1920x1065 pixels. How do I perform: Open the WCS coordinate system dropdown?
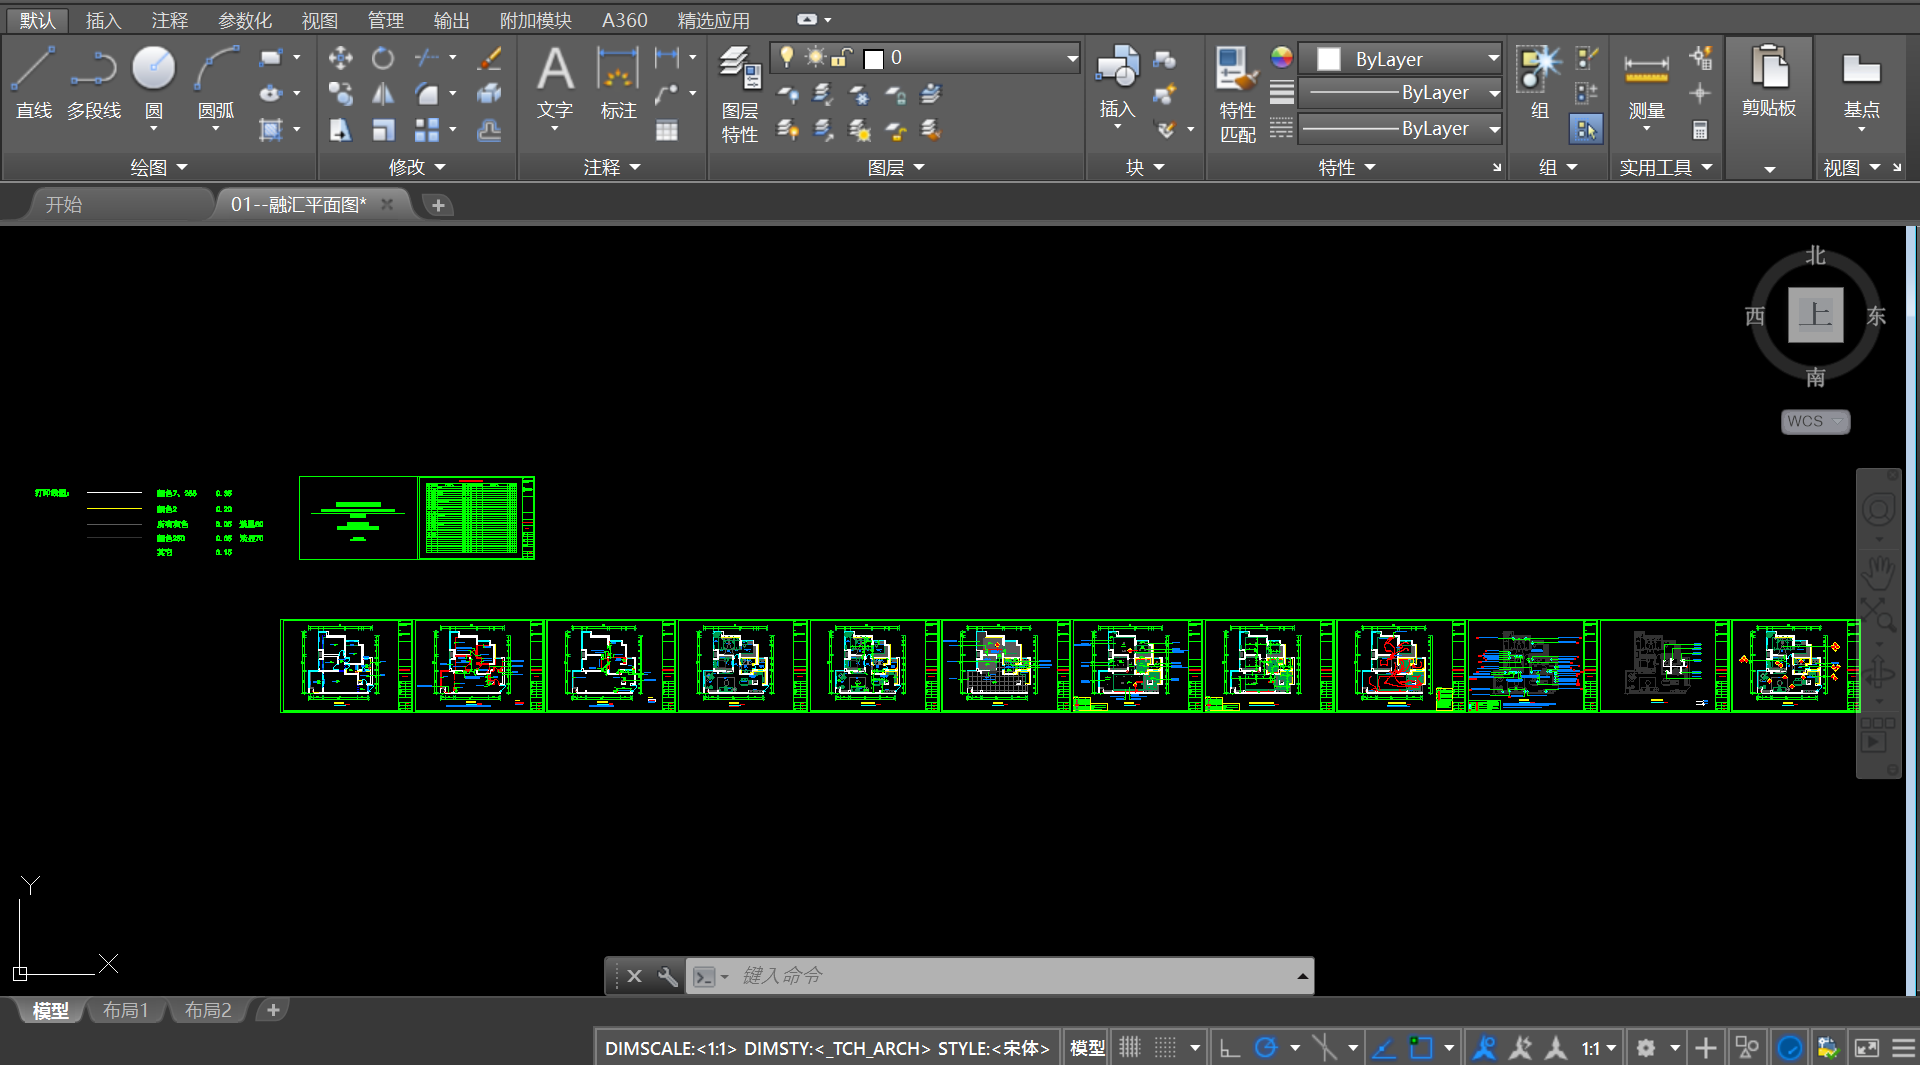coord(1816,421)
